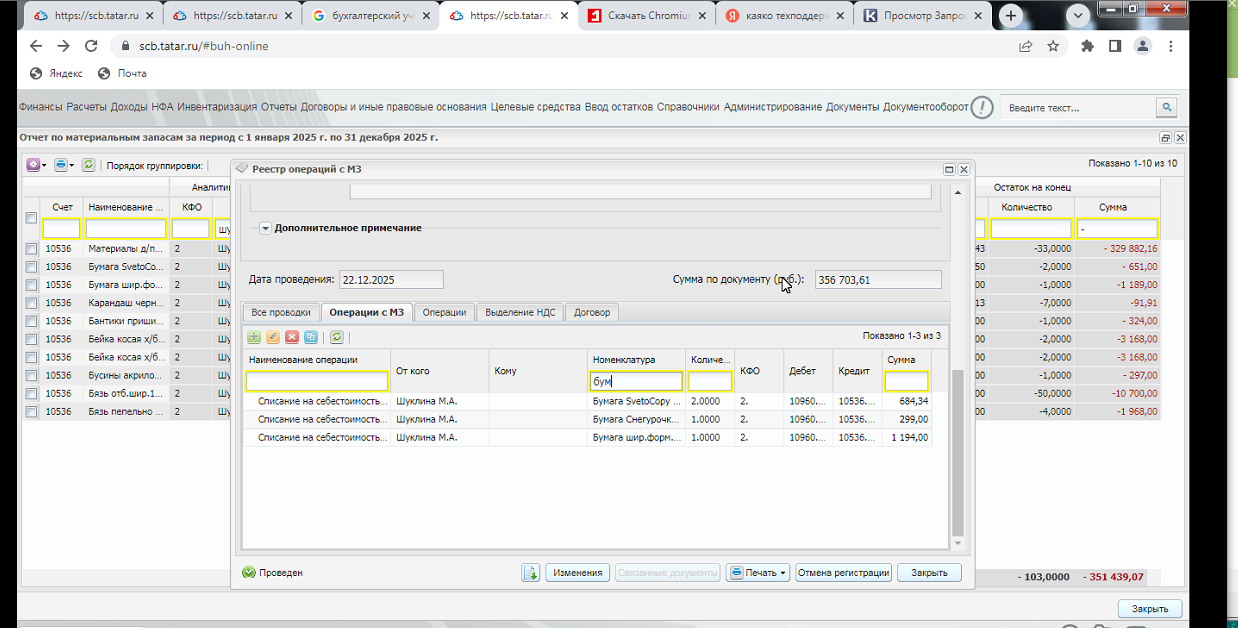Click the export document icon beside Изменения
Image resolution: width=1238 pixels, height=628 pixels.
(531, 573)
